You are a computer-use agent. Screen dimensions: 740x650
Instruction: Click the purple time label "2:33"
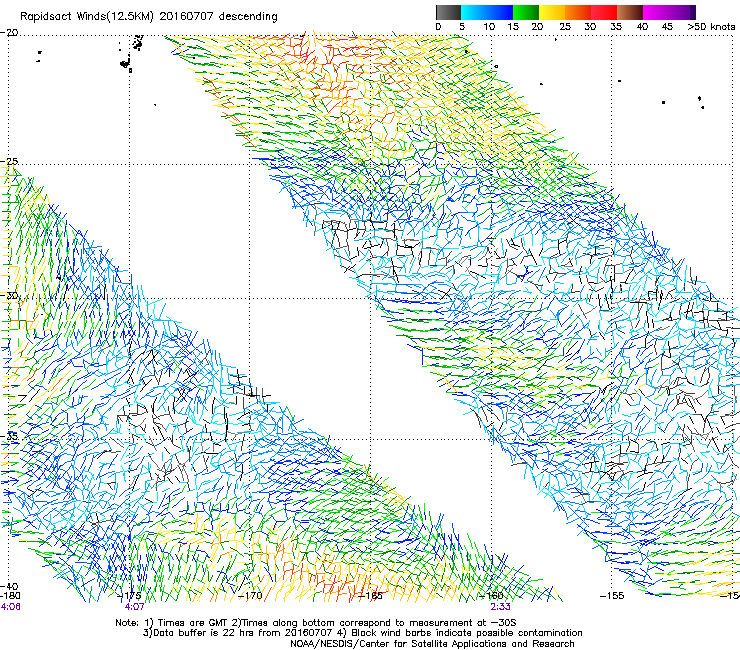[500, 606]
